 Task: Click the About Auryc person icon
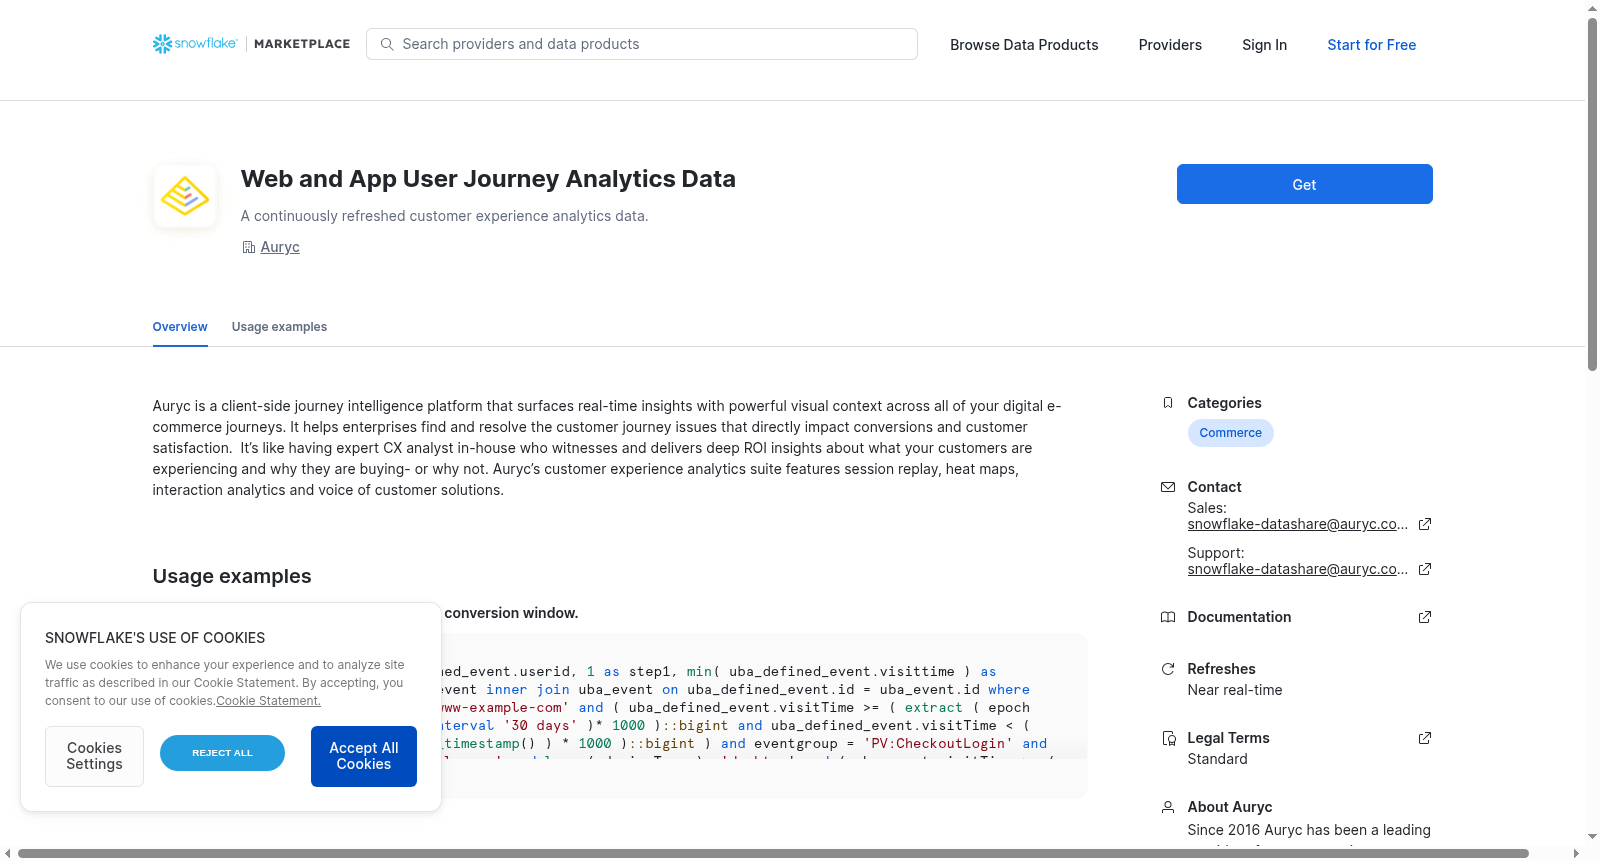pyautogui.click(x=1168, y=807)
